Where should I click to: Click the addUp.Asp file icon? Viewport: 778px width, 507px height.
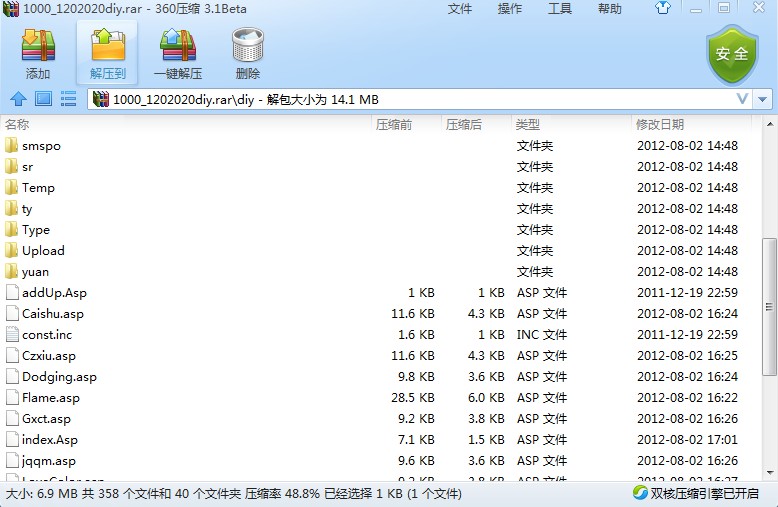click(x=12, y=293)
